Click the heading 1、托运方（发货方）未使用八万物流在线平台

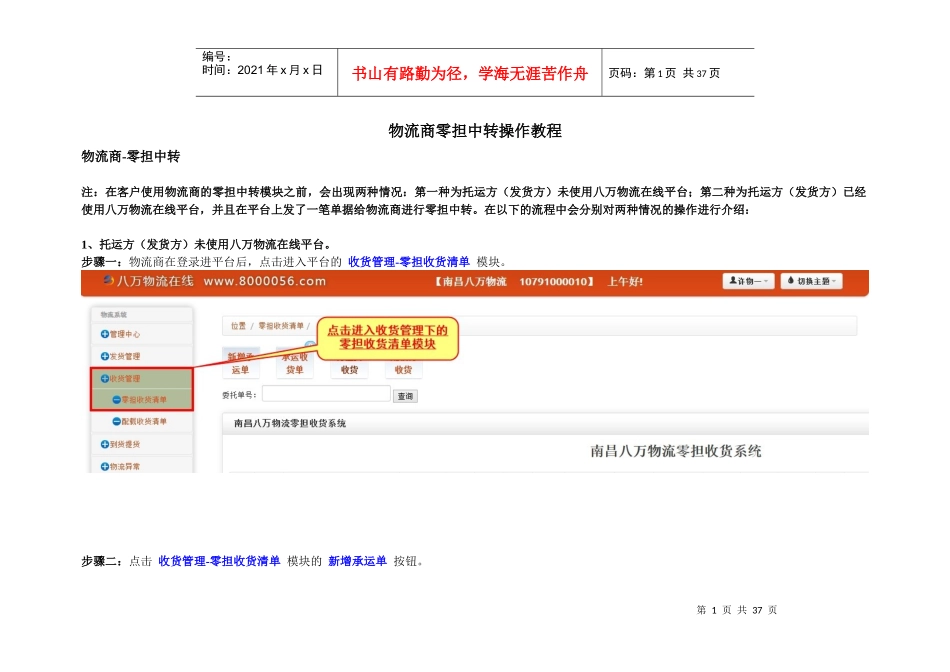207,244
